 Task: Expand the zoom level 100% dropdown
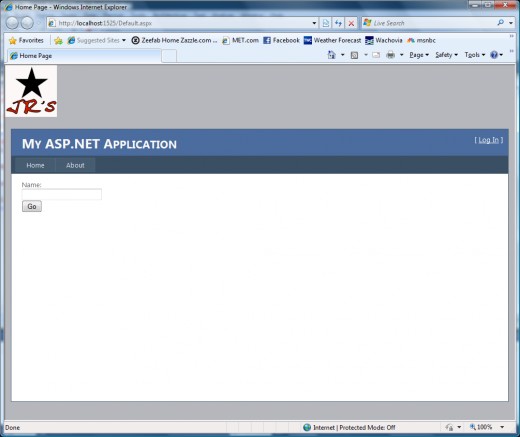(x=502, y=427)
